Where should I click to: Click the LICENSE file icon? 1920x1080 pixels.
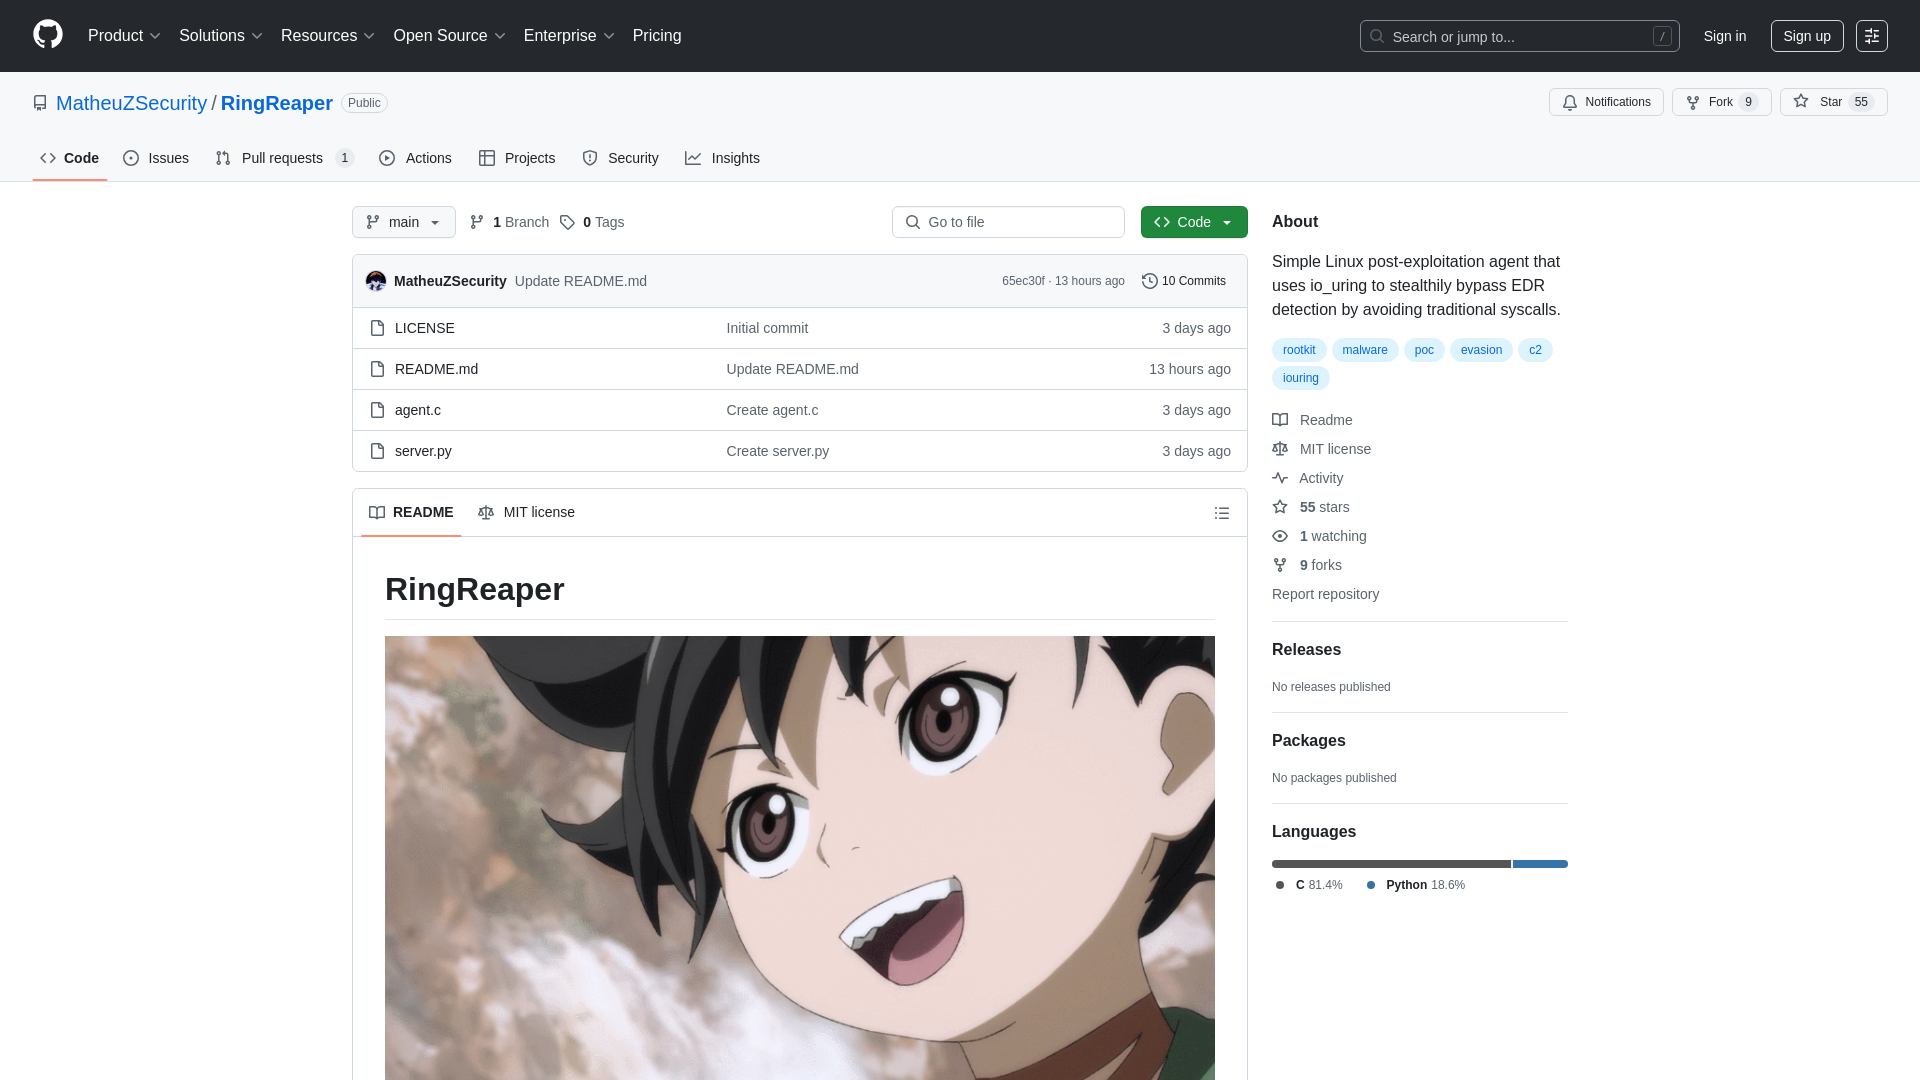tap(377, 328)
